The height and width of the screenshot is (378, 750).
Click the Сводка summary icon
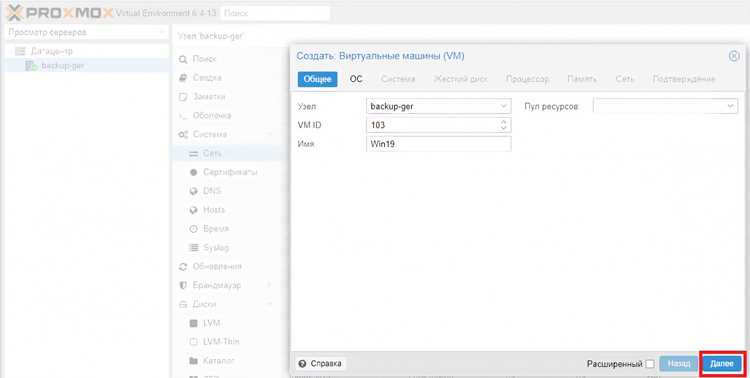pyautogui.click(x=183, y=78)
